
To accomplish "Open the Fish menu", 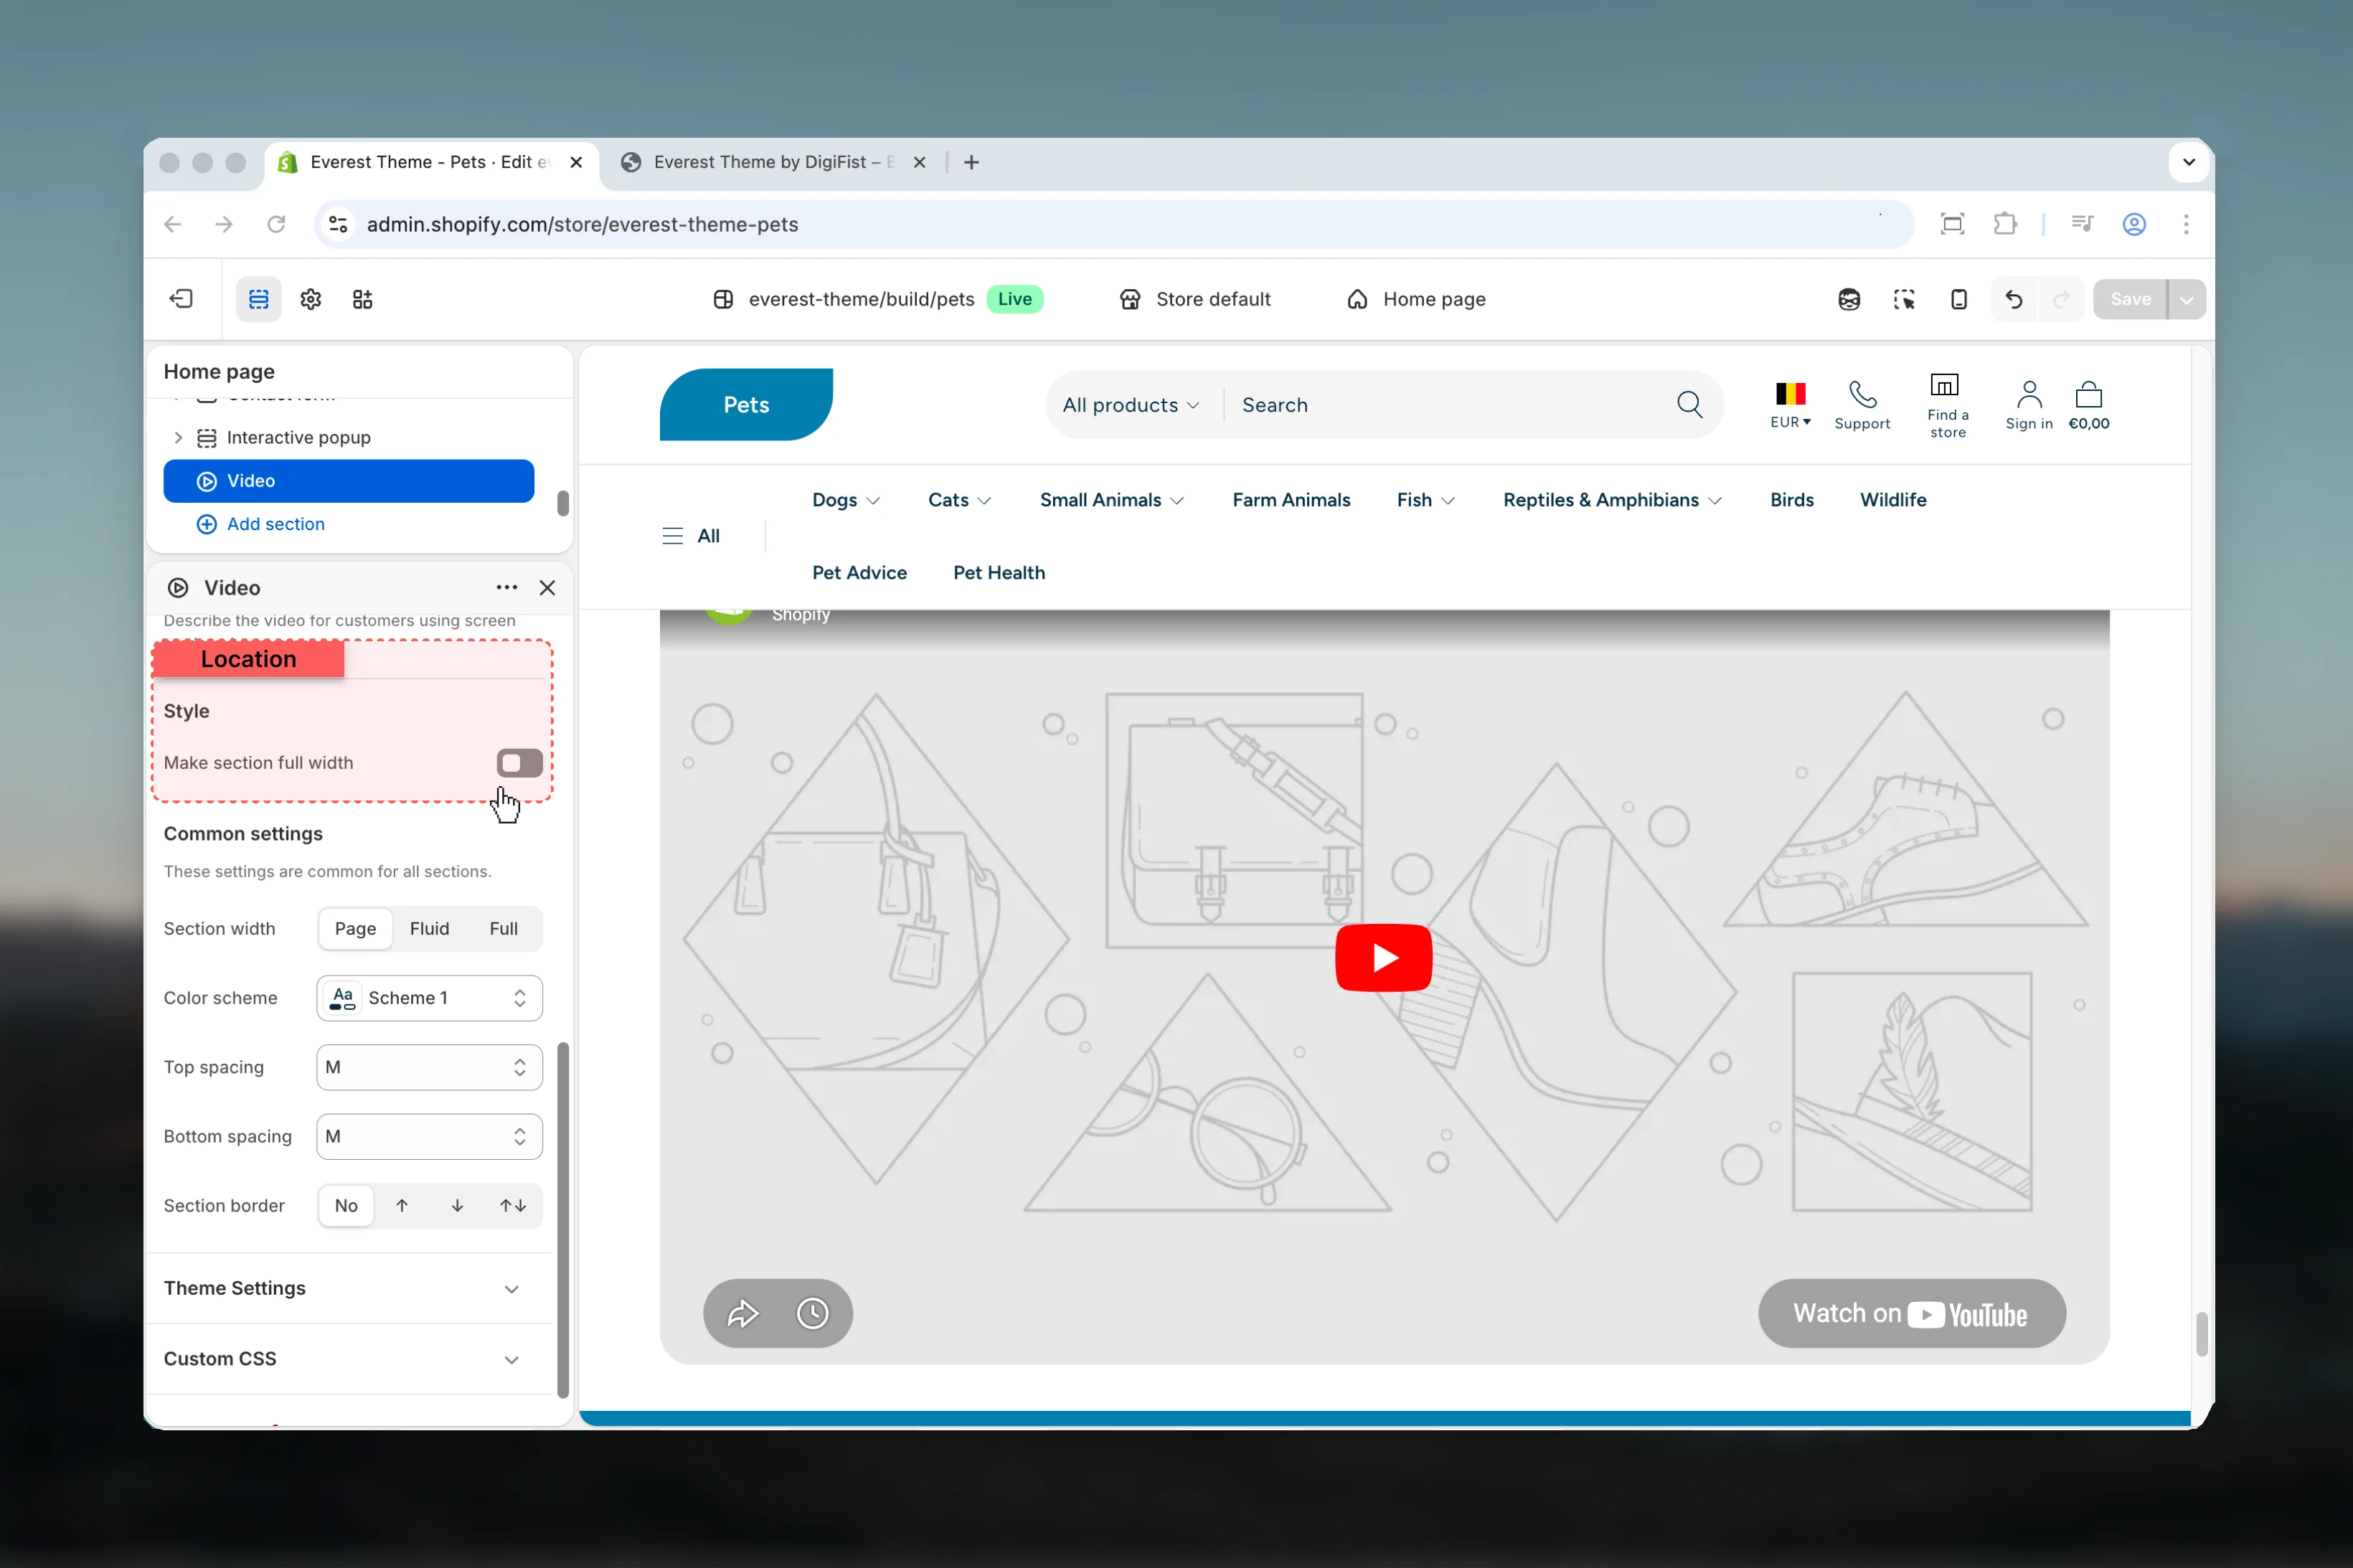I will 1426,500.
